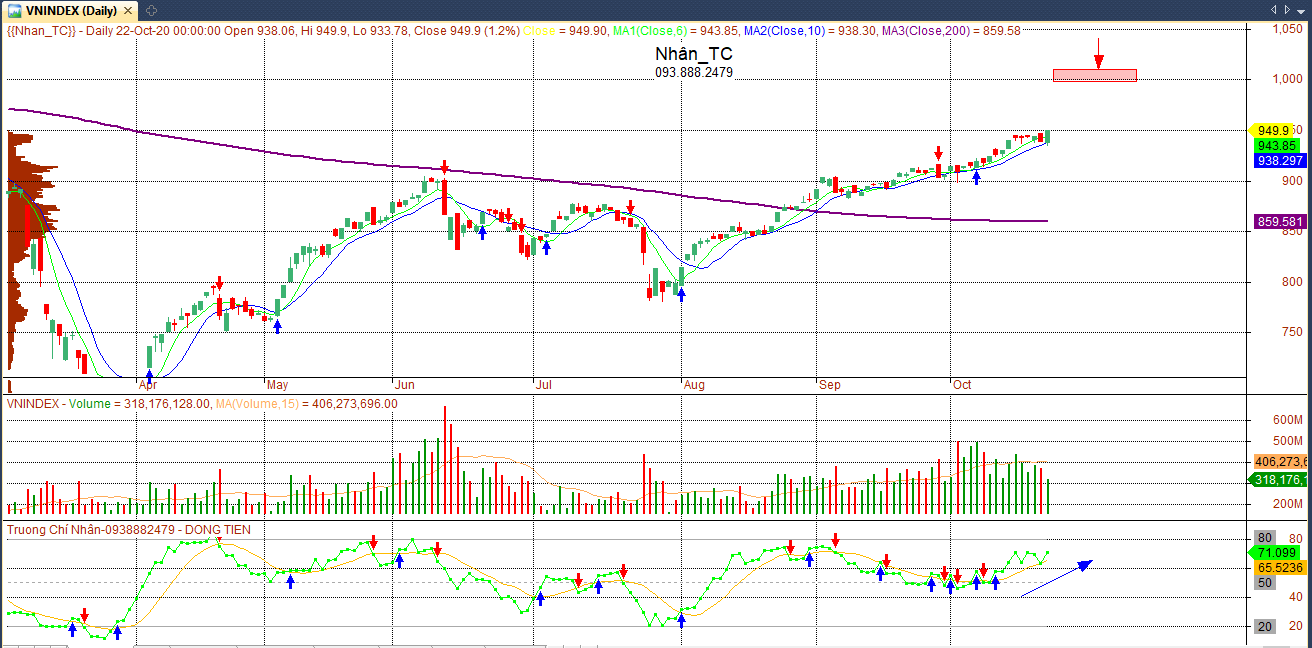Click the green 943.85 MA1 value label
Screen dimensions: 1312x648
1275,145
